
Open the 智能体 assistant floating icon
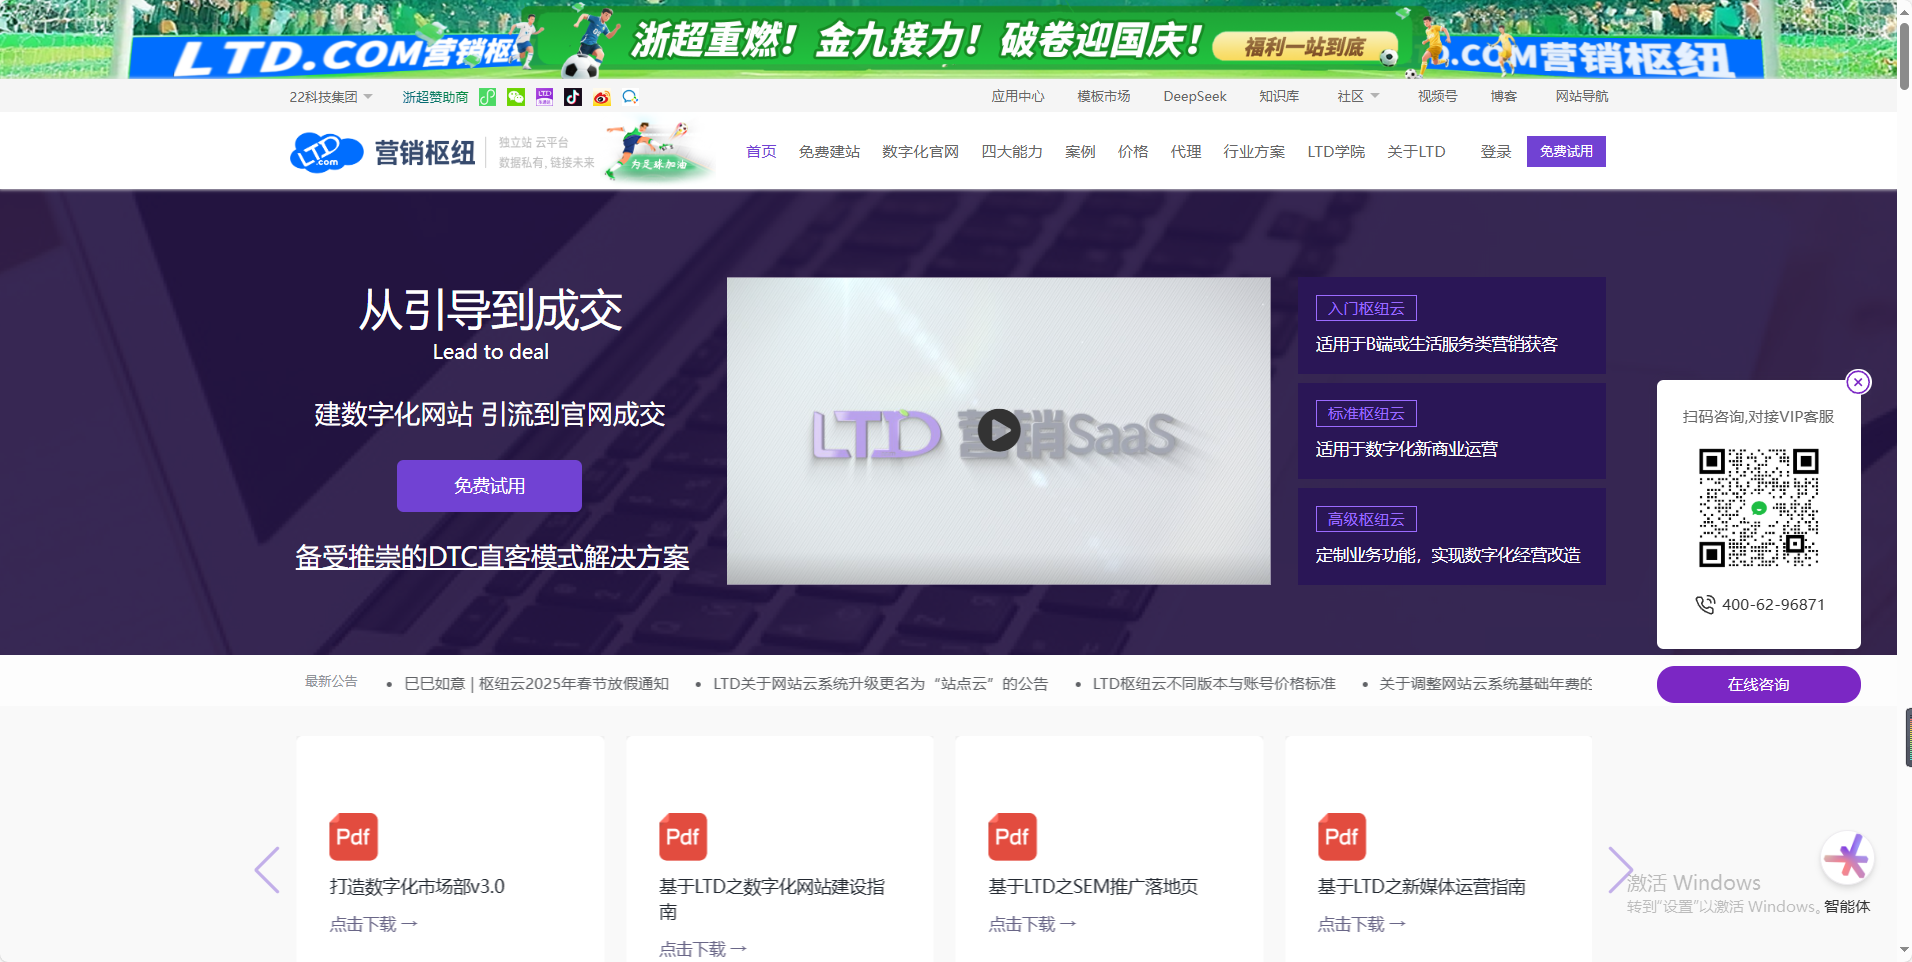click(x=1847, y=859)
